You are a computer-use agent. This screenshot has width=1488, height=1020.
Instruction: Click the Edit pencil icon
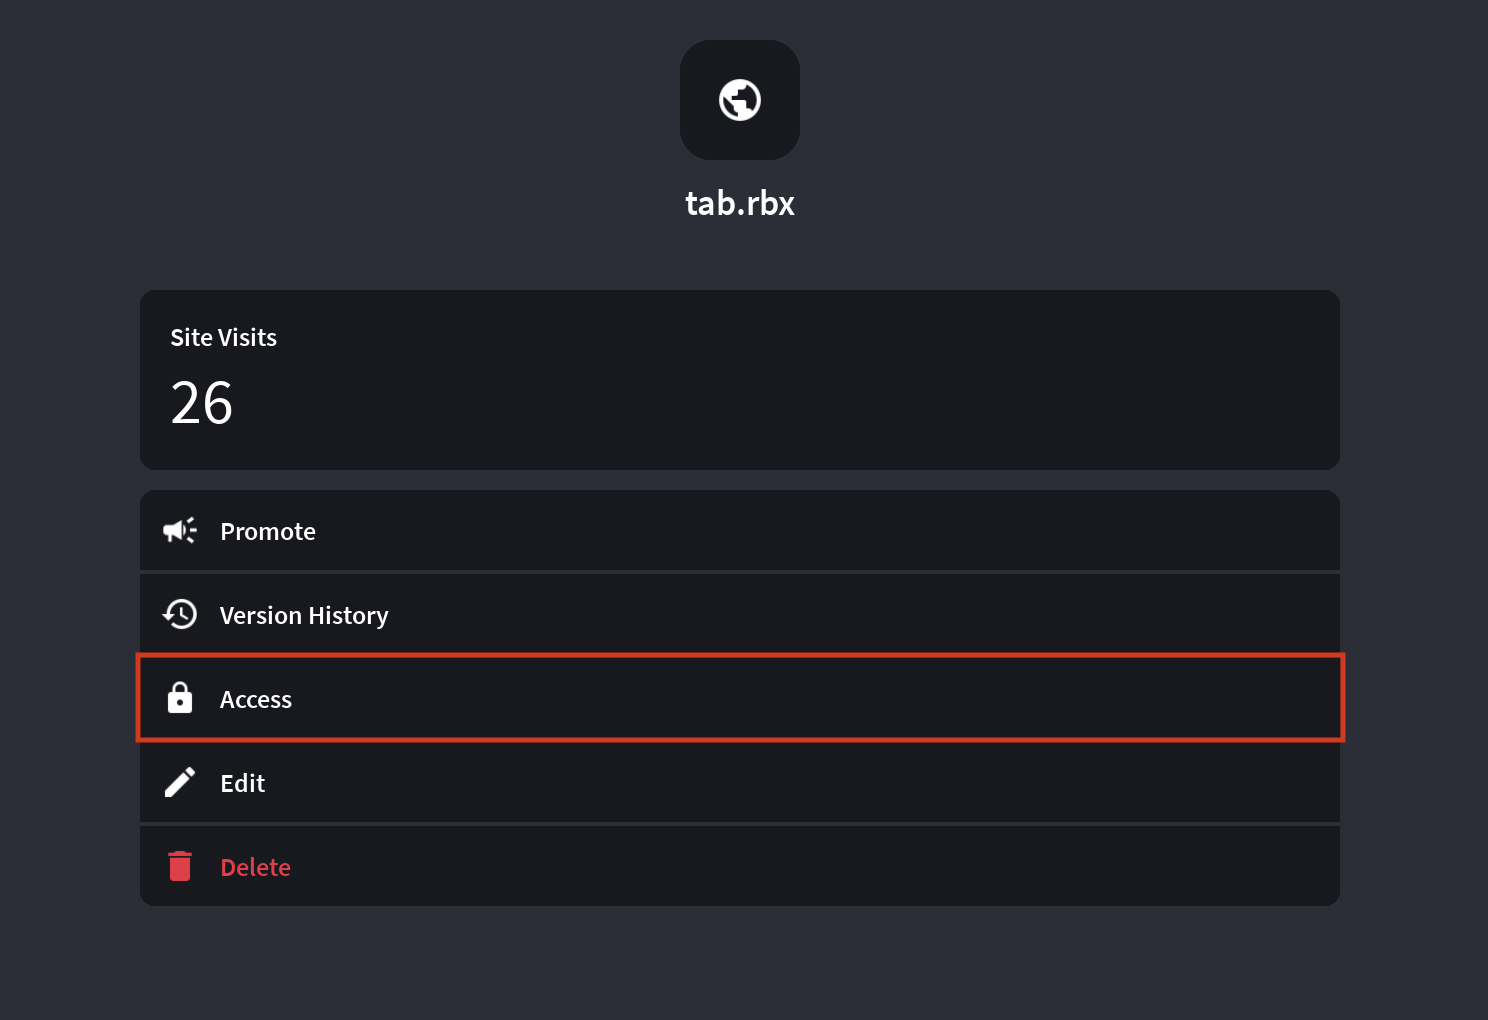click(180, 782)
